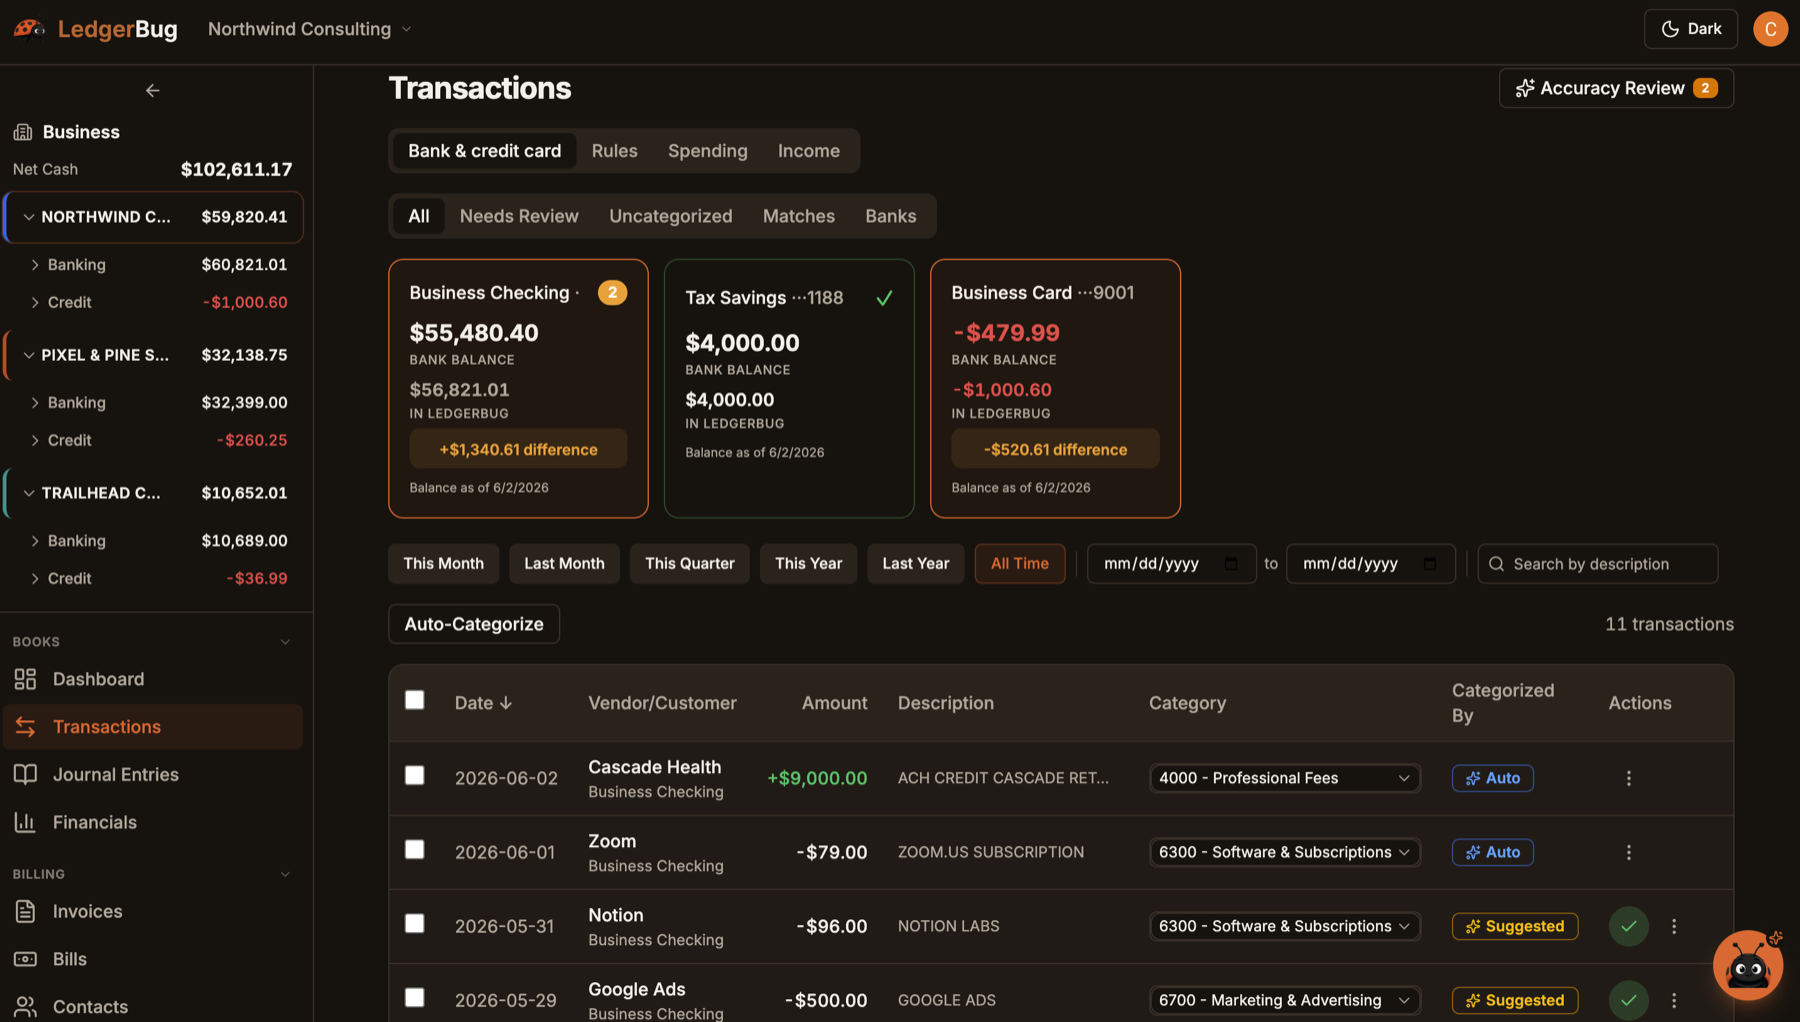Switch to the Income tab
The image size is (1800, 1022).
click(x=809, y=151)
